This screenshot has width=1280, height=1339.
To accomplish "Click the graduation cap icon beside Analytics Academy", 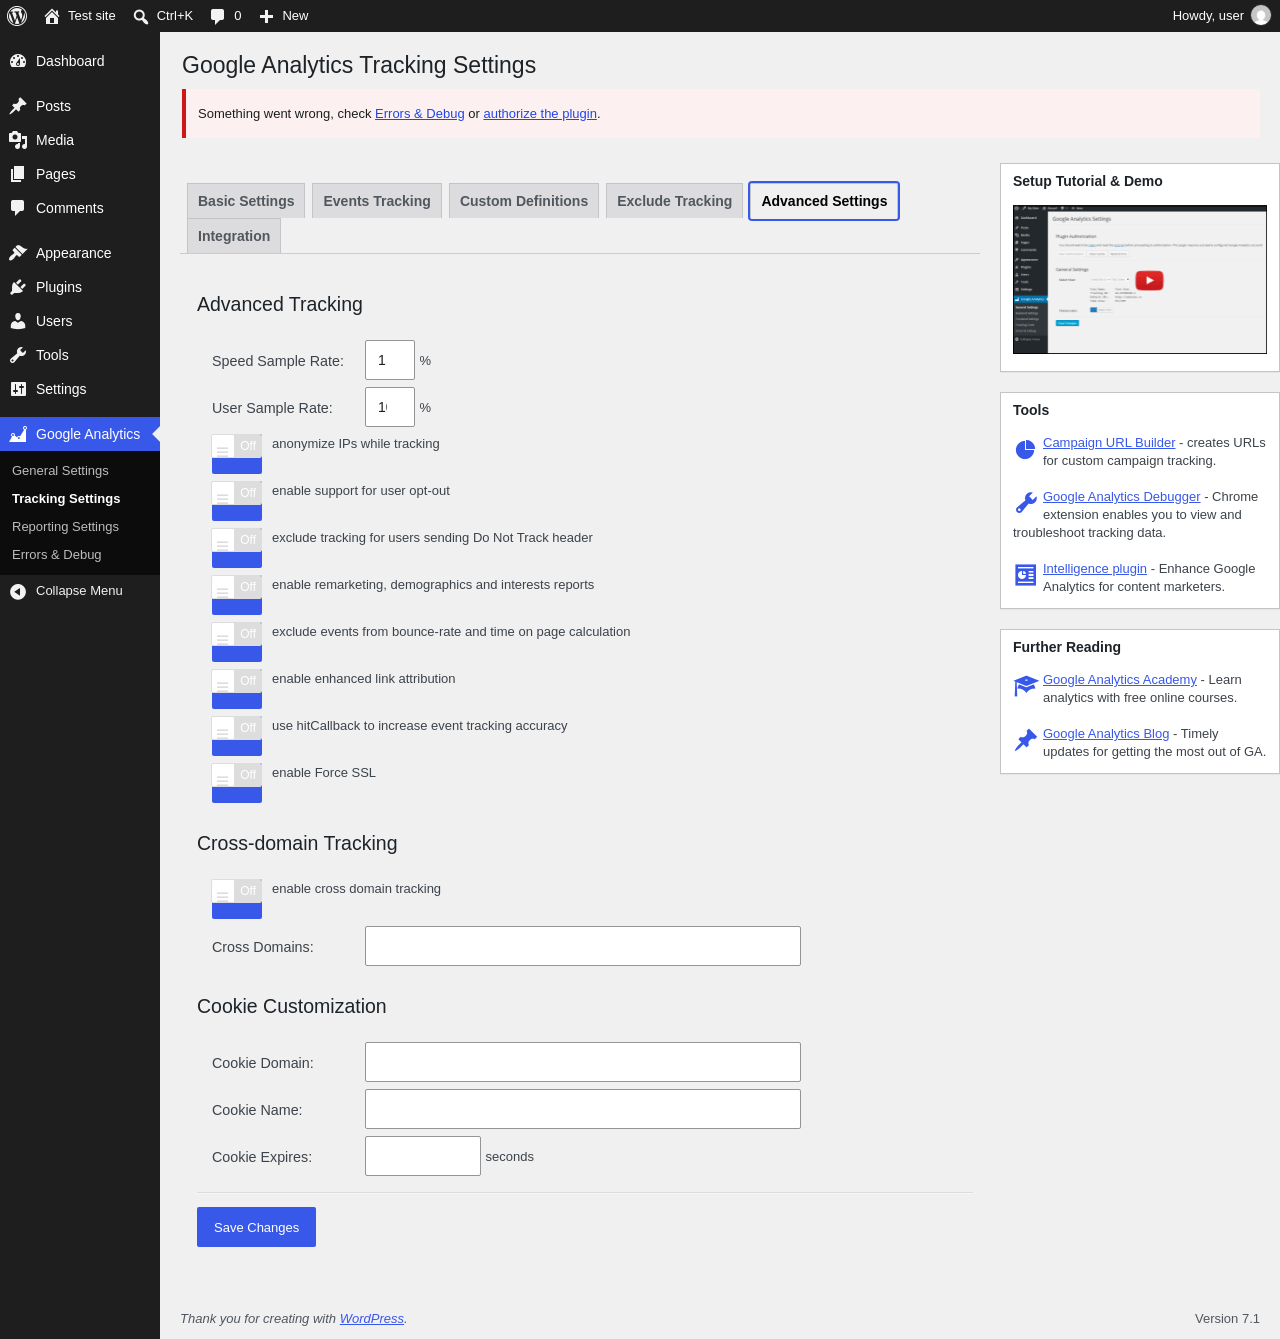I will 1026,686.
